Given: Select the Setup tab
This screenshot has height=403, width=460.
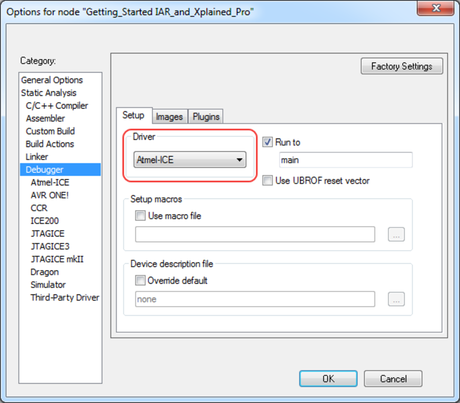Looking at the screenshot, I should 133,115.
